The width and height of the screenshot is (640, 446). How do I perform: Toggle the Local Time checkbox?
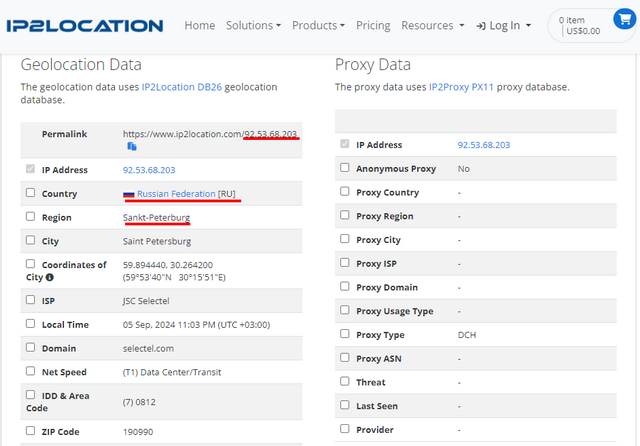coord(31,324)
